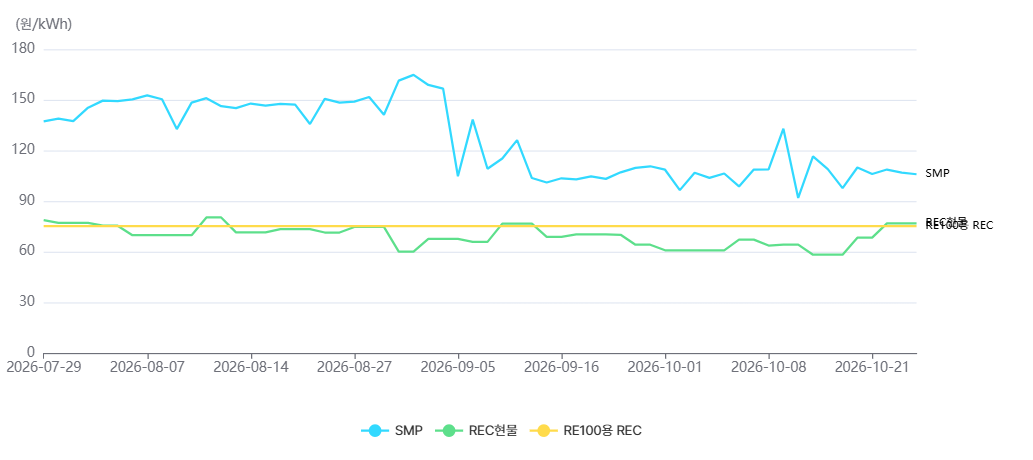1033x460 pixels.
Task: Click the SMP end label beside blue line
Action: [937, 173]
